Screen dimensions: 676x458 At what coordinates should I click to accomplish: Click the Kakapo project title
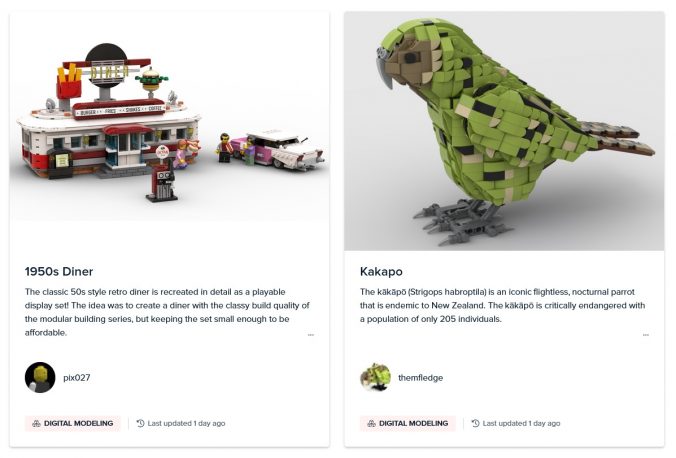[381, 272]
